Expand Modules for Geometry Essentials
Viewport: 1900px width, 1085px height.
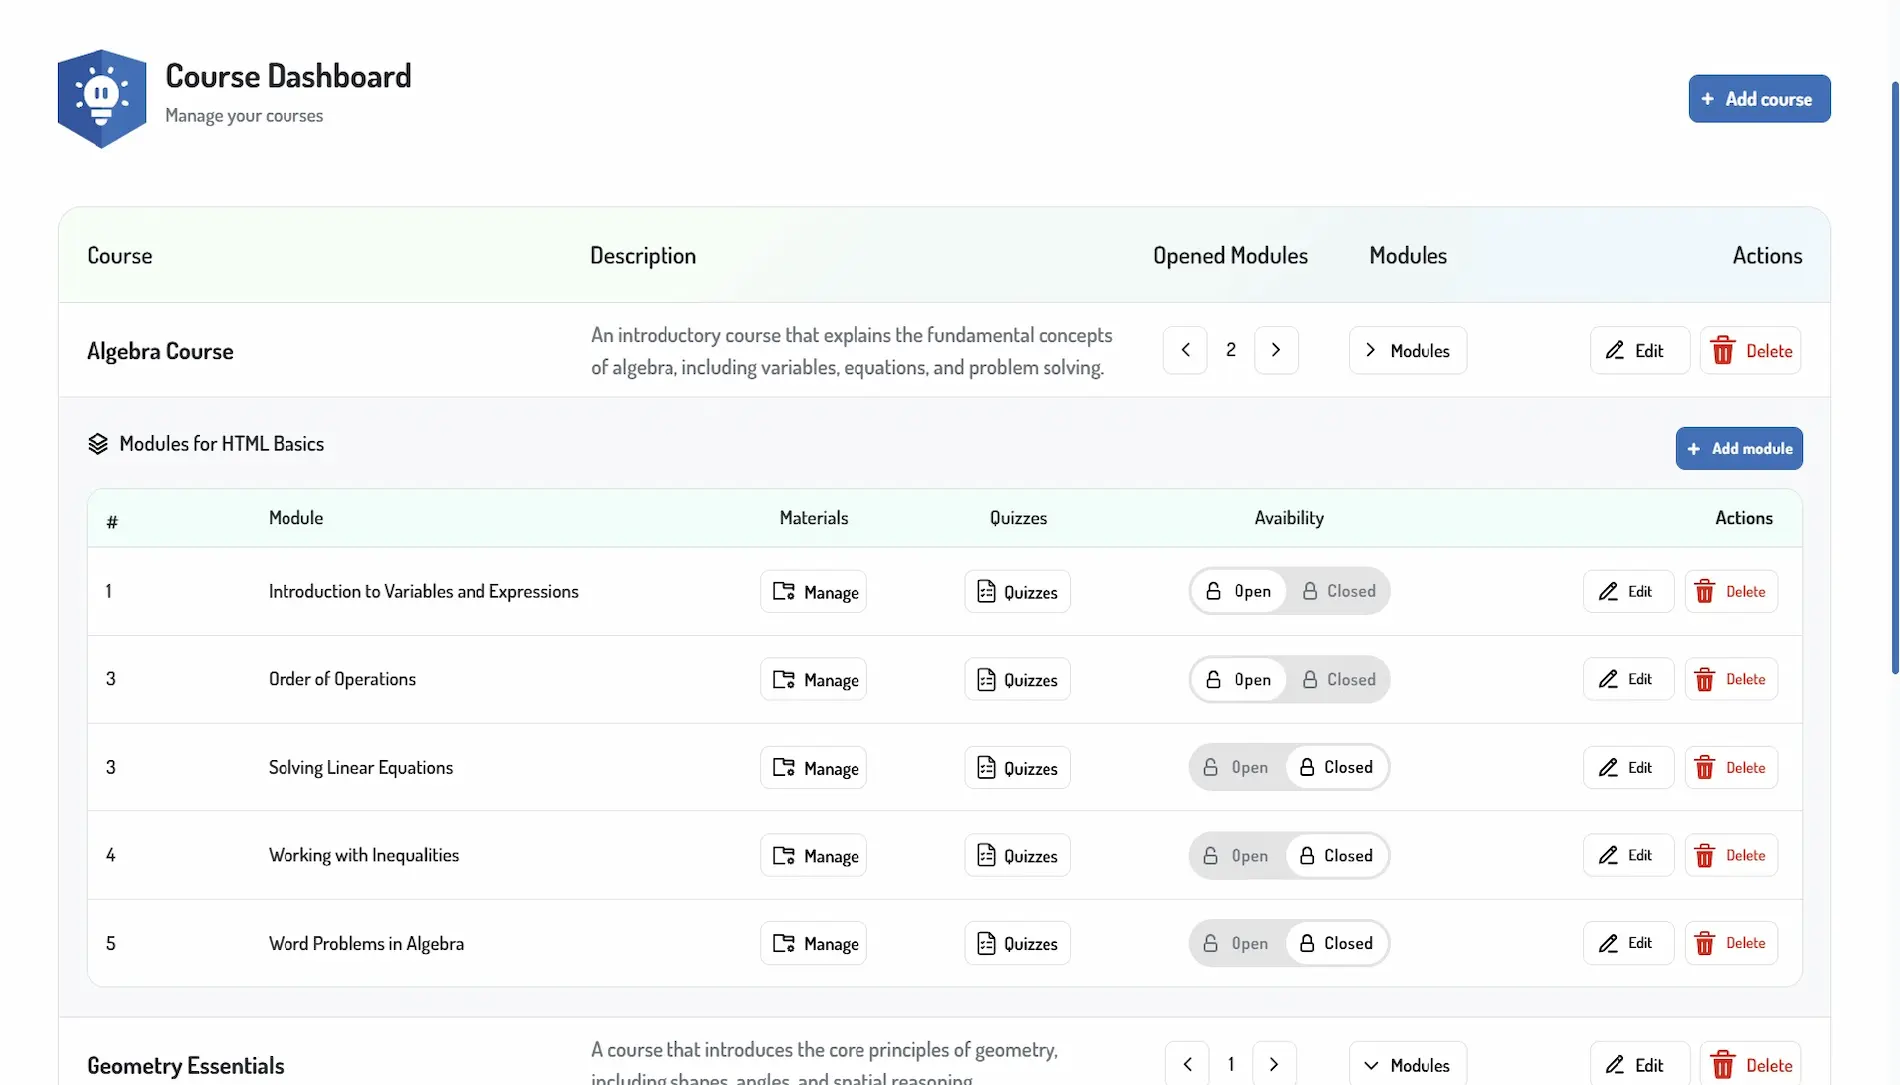tap(1408, 1065)
